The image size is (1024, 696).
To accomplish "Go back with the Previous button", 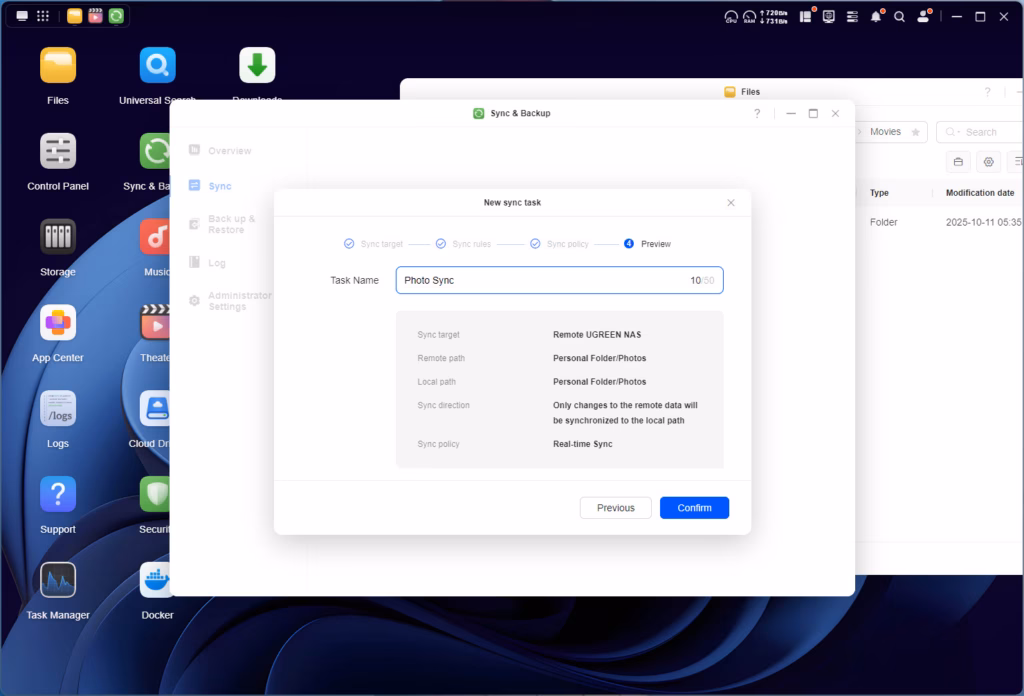I will tap(615, 508).
